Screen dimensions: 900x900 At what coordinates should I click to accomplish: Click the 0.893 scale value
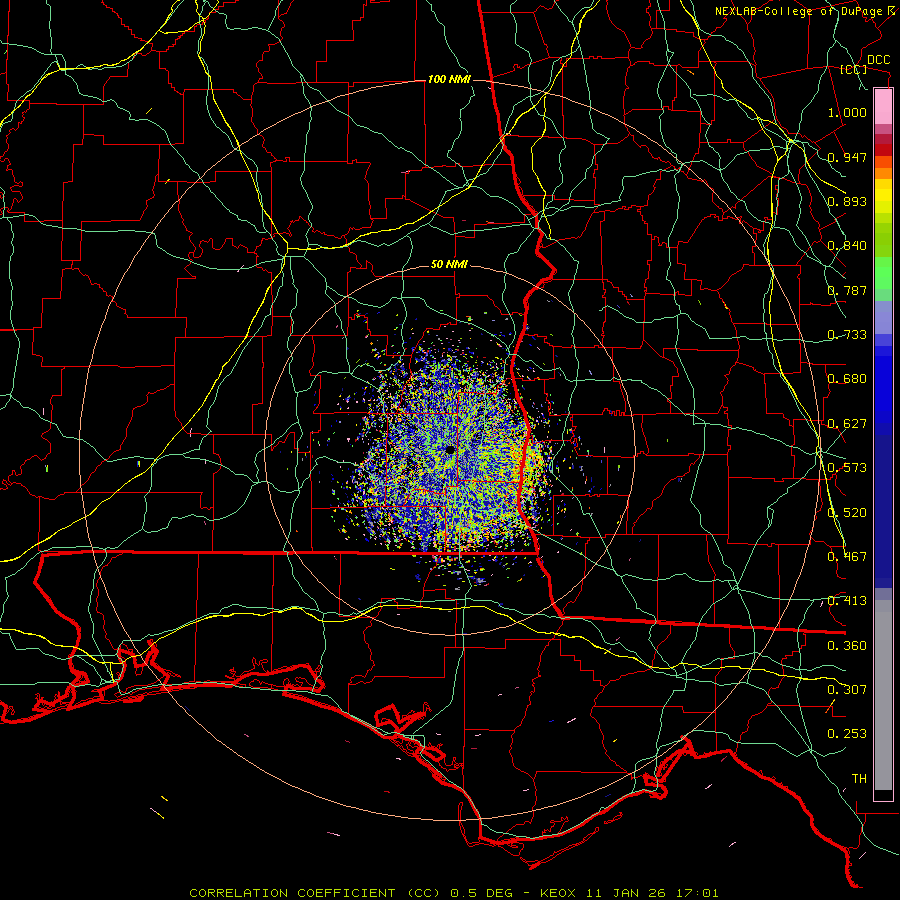[847, 201]
